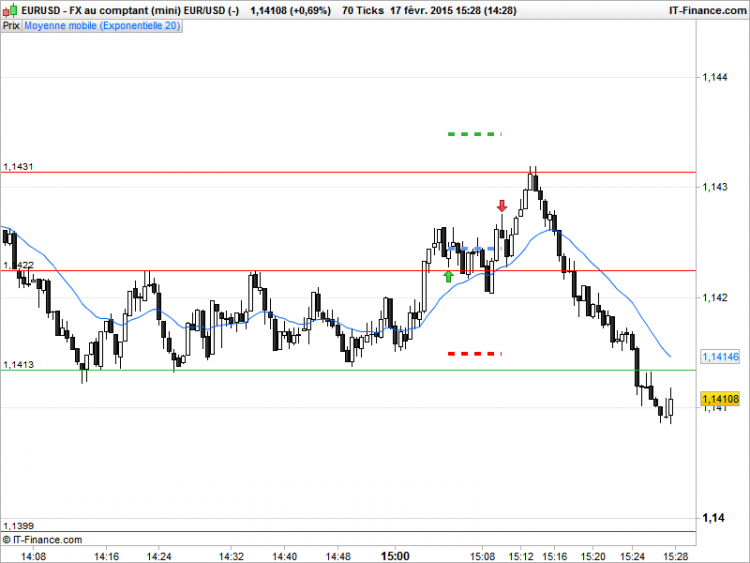Open Moyenne mobile (Exponentielle 20) indicator label
Screen dimensions: 750x563
coord(102,26)
